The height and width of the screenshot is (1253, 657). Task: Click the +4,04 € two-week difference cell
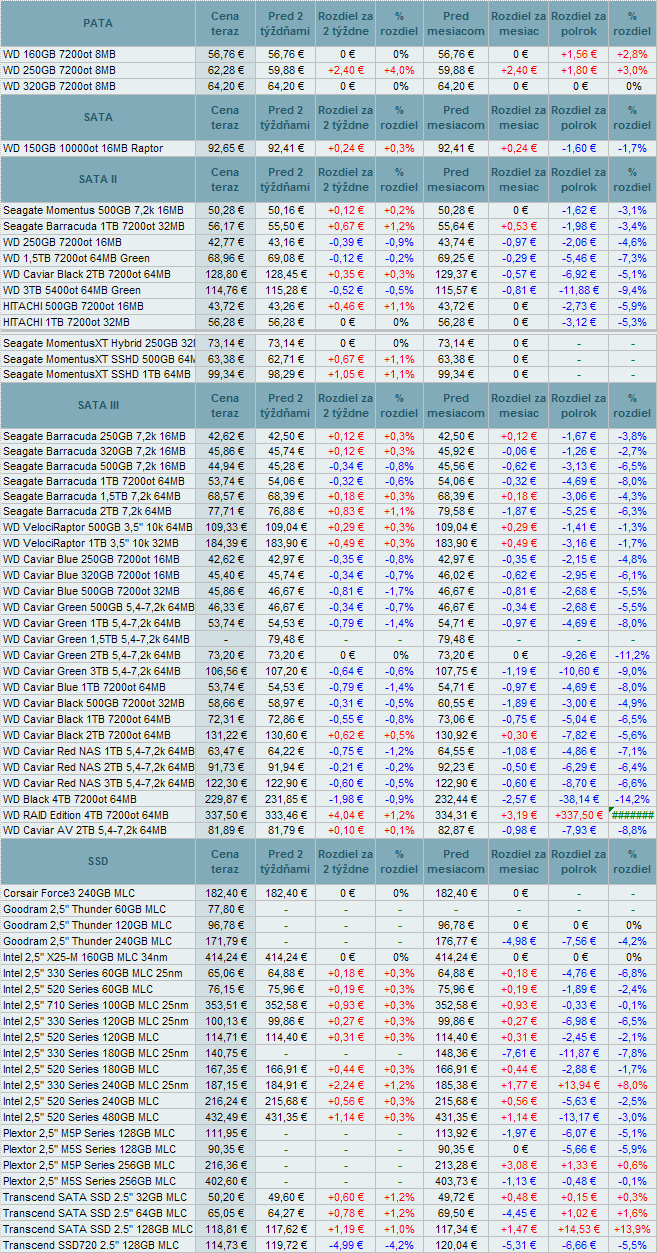pyautogui.click(x=347, y=815)
